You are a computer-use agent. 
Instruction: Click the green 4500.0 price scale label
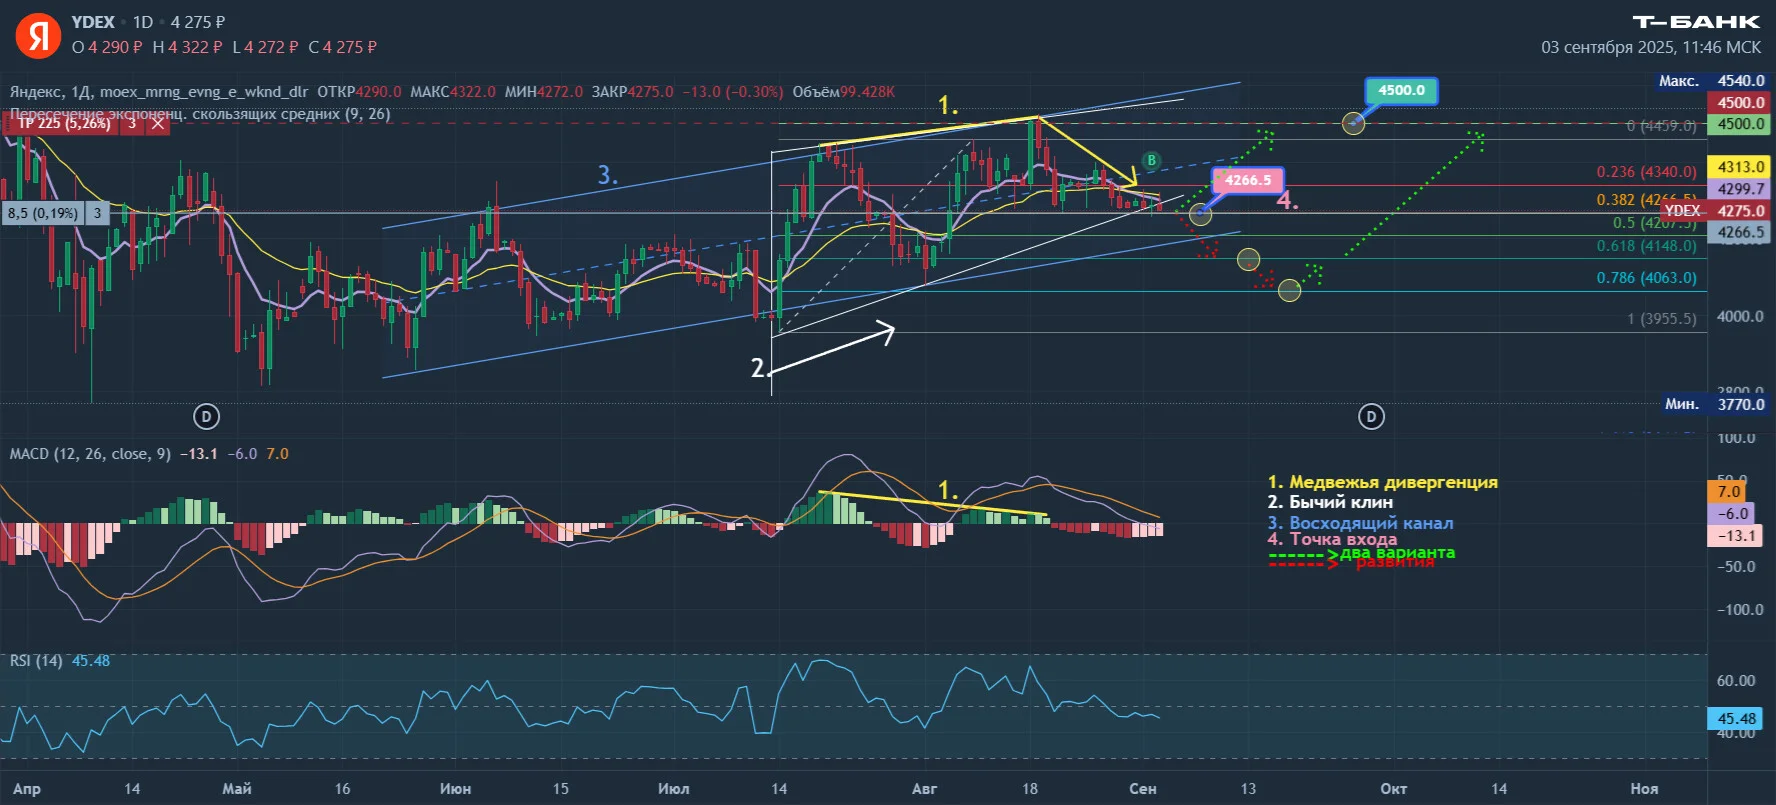tap(1740, 124)
